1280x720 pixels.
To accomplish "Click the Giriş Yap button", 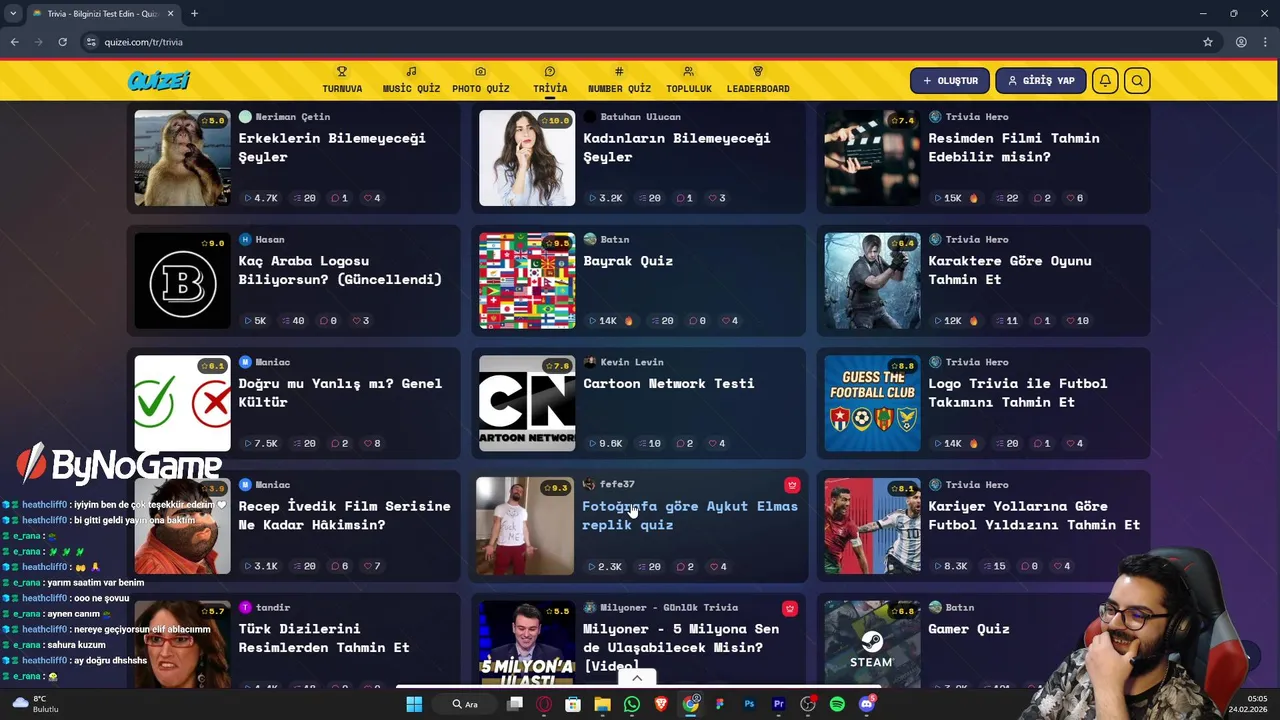I will pos(1041,81).
